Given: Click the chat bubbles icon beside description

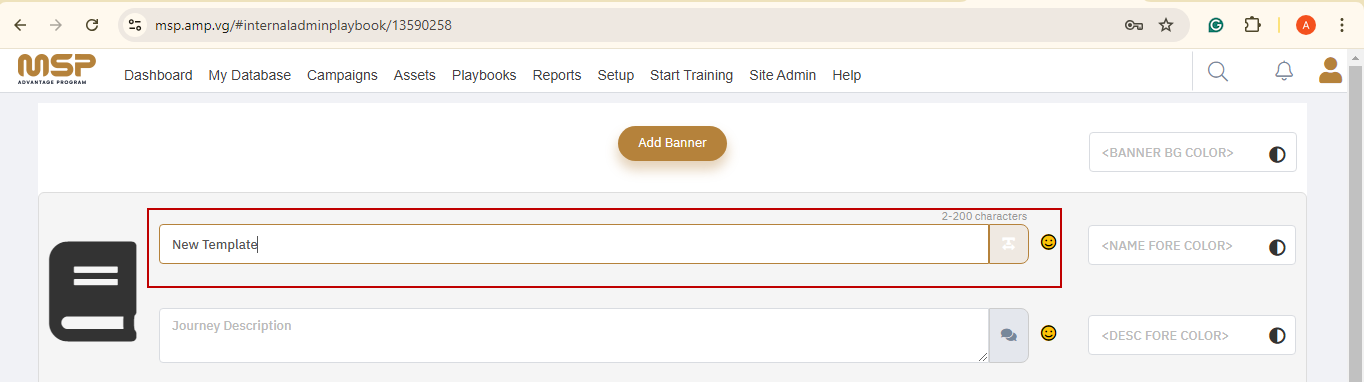Looking at the screenshot, I should (1008, 336).
